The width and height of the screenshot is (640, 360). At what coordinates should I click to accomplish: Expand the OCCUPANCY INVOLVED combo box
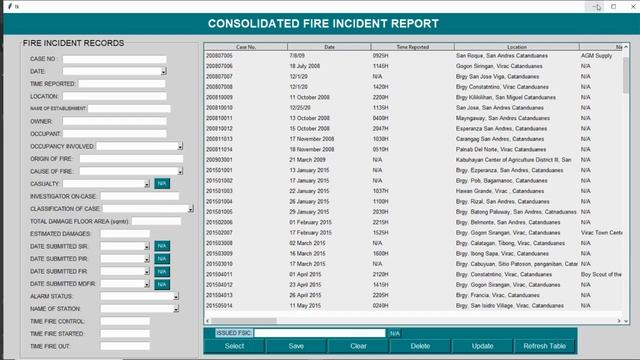click(180, 146)
